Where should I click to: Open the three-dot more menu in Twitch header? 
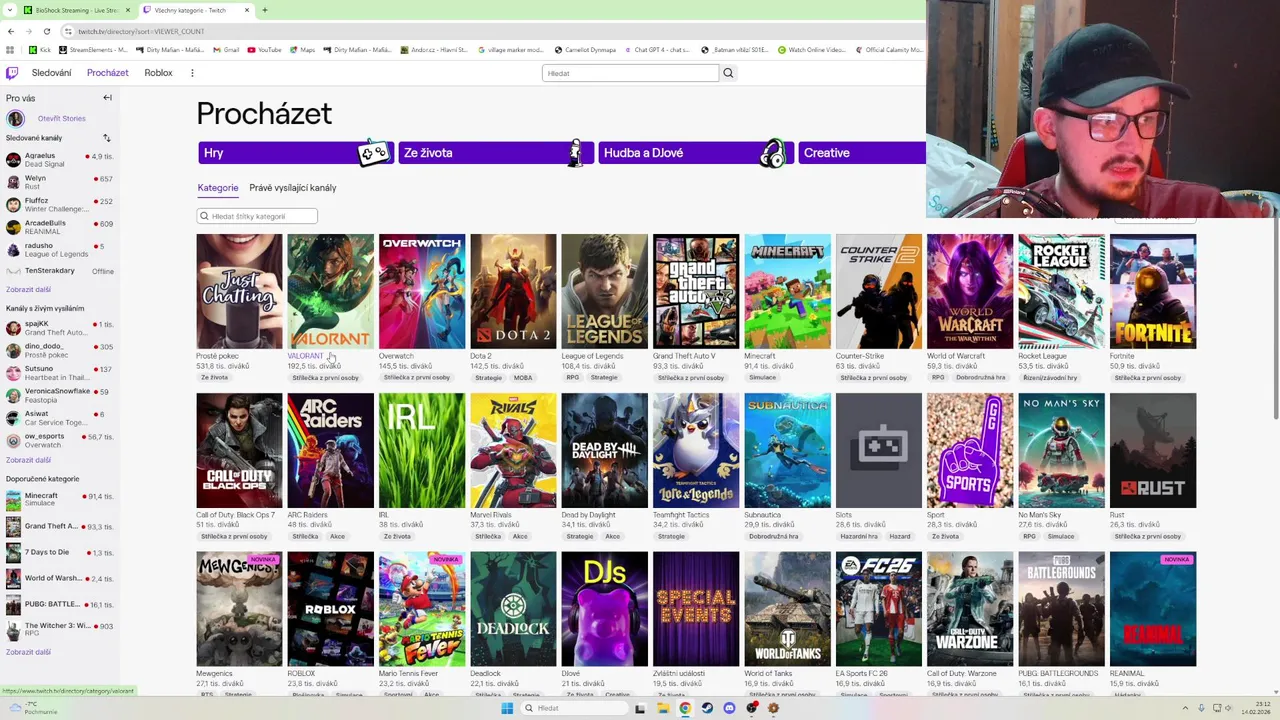(192, 73)
